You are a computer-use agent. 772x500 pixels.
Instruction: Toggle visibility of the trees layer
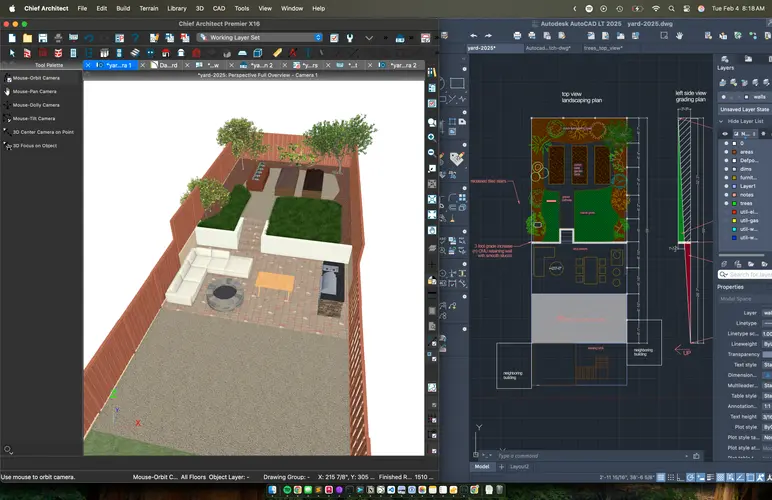724,204
